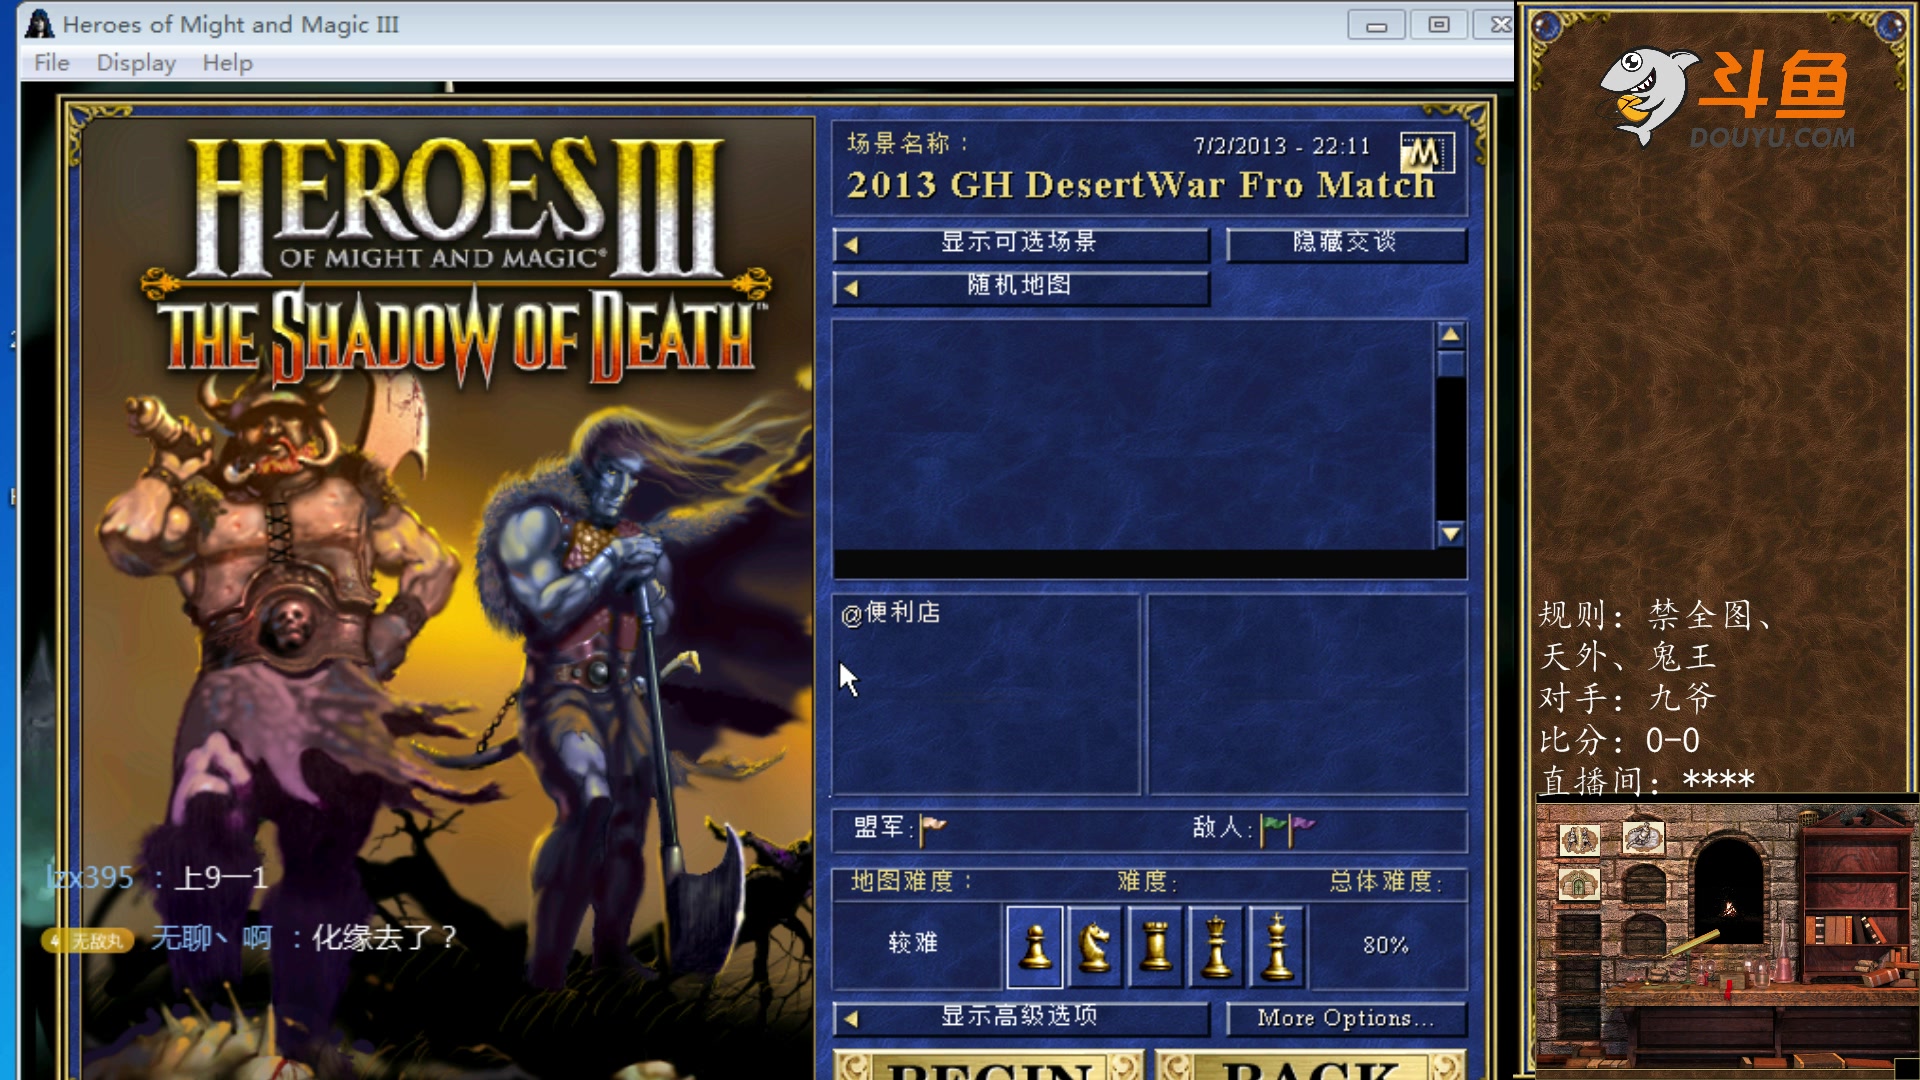The image size is (1920, 1080).
Task: Open the Display menu
Action: click(x=136, y=63)
